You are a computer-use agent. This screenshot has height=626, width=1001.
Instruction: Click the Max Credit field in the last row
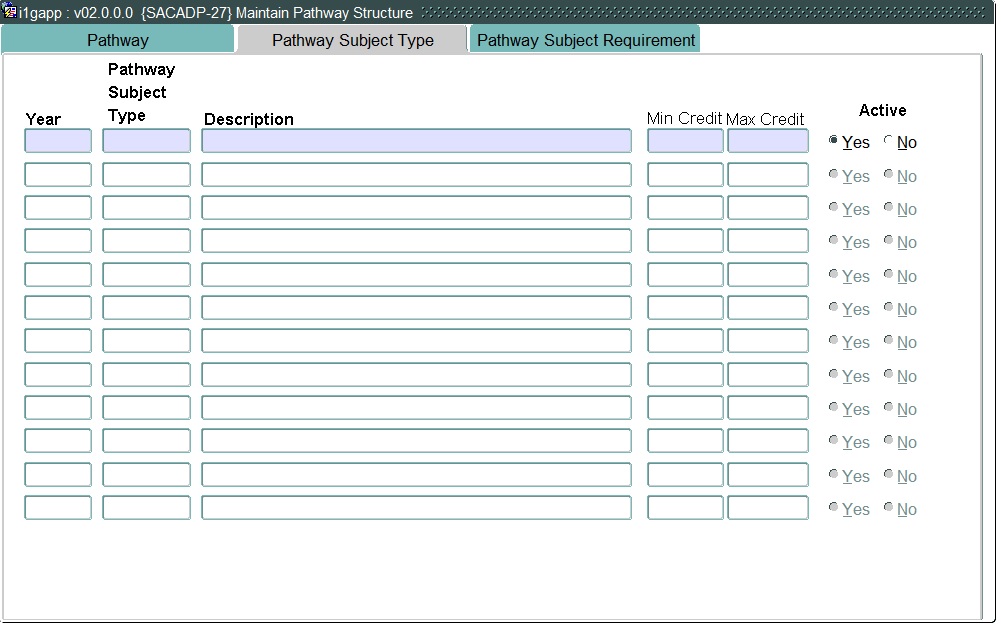tap(767, 508)
